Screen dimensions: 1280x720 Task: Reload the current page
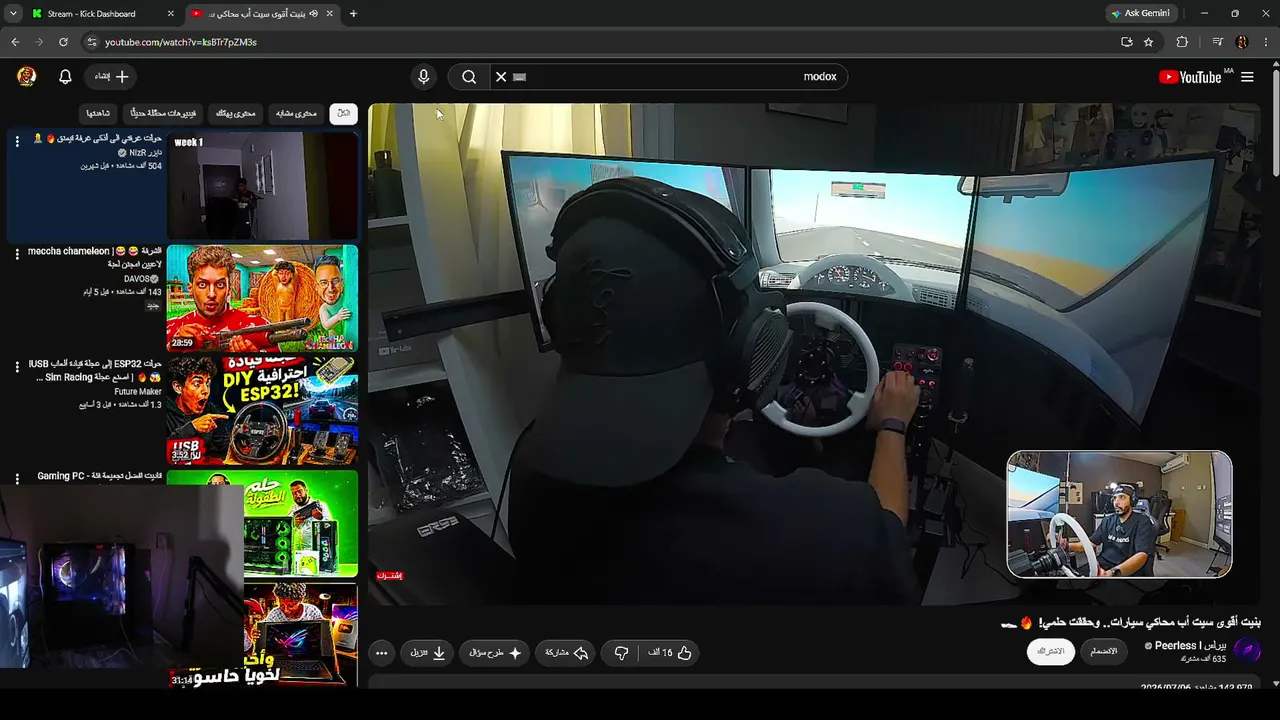click(63, 42)
